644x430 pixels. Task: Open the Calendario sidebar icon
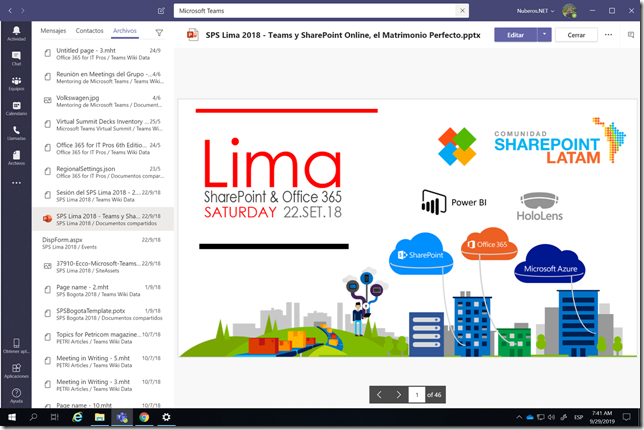pos(16,108)
